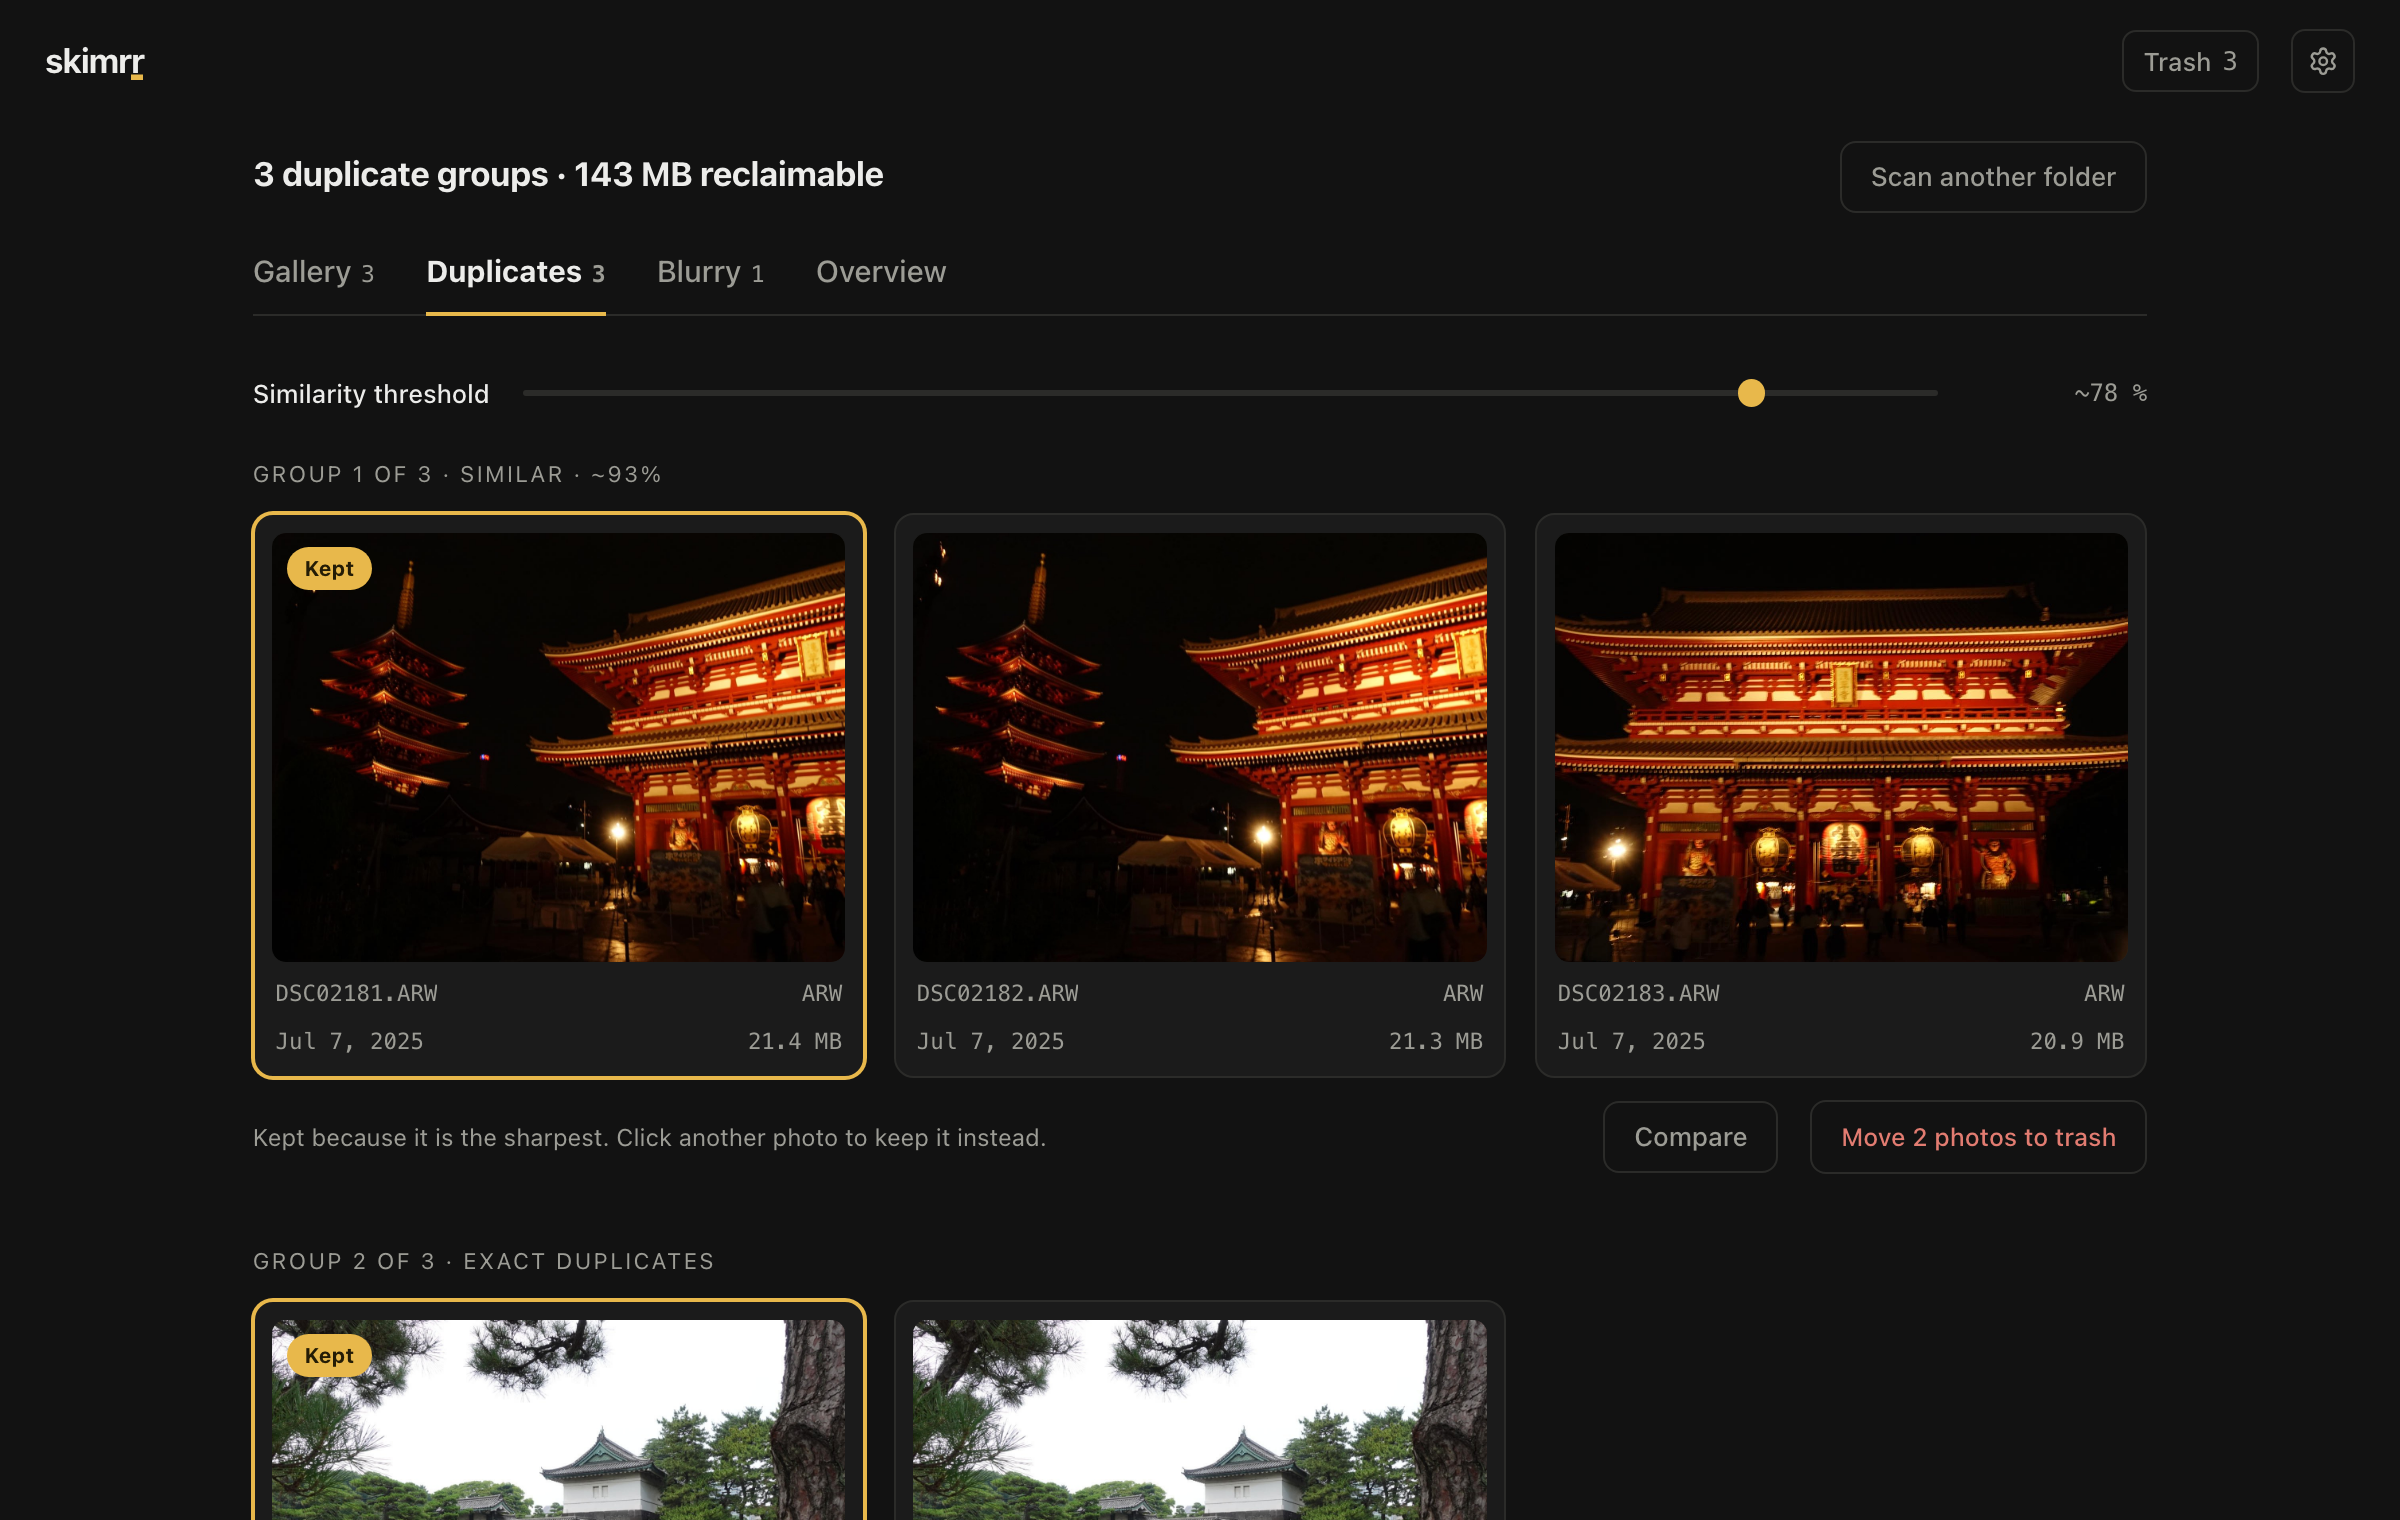This screenshot has width=2400, height=1520.
Task: Click the Group 2 of 3 Exact Duplicates heading
Action: click(x=483, y=1261)
